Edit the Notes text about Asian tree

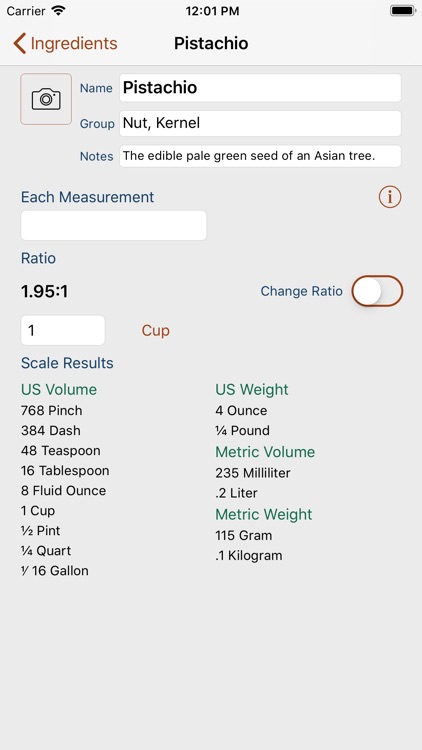click(260, 156)
